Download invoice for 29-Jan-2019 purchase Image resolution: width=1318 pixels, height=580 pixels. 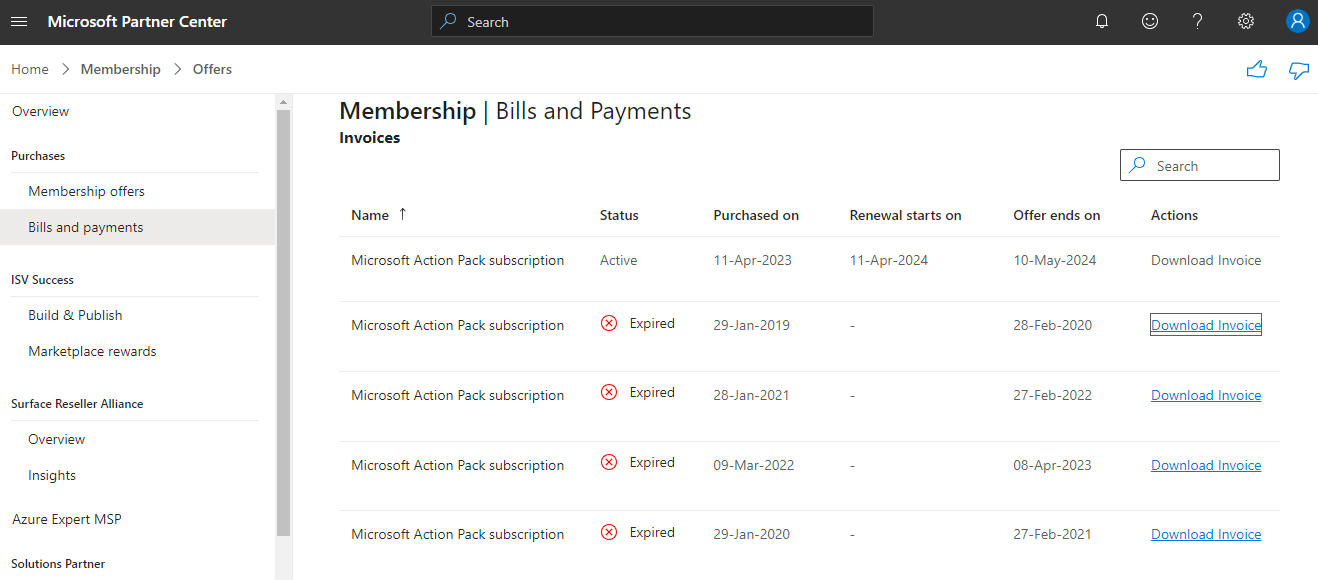point(1206,325)
